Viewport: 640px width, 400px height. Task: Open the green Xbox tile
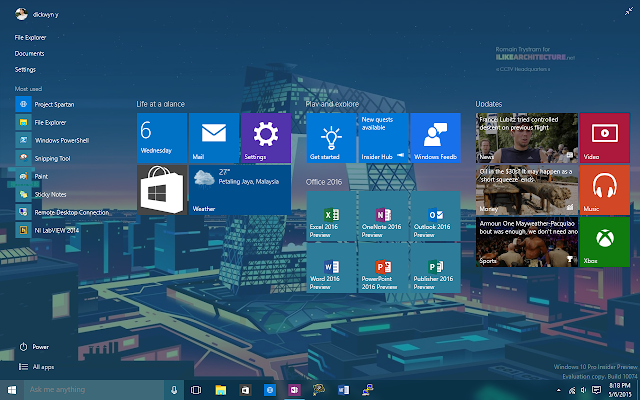605,242
